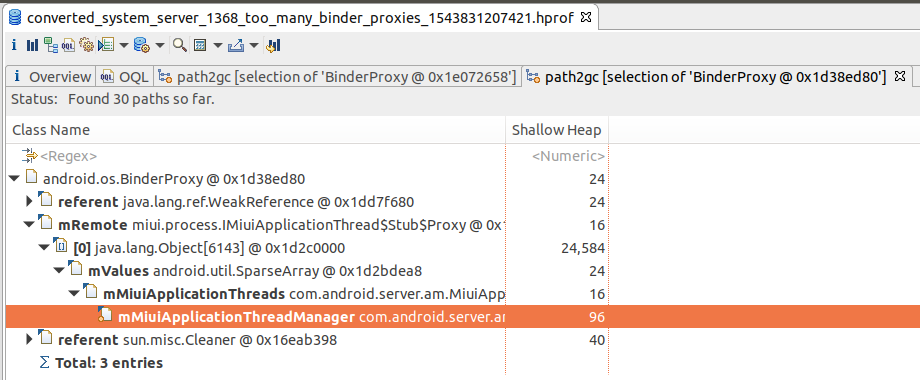Screen dimensions: 920x380
Task: Click the mMiuiApplicationThreads row icon
Action: (91, 292)
